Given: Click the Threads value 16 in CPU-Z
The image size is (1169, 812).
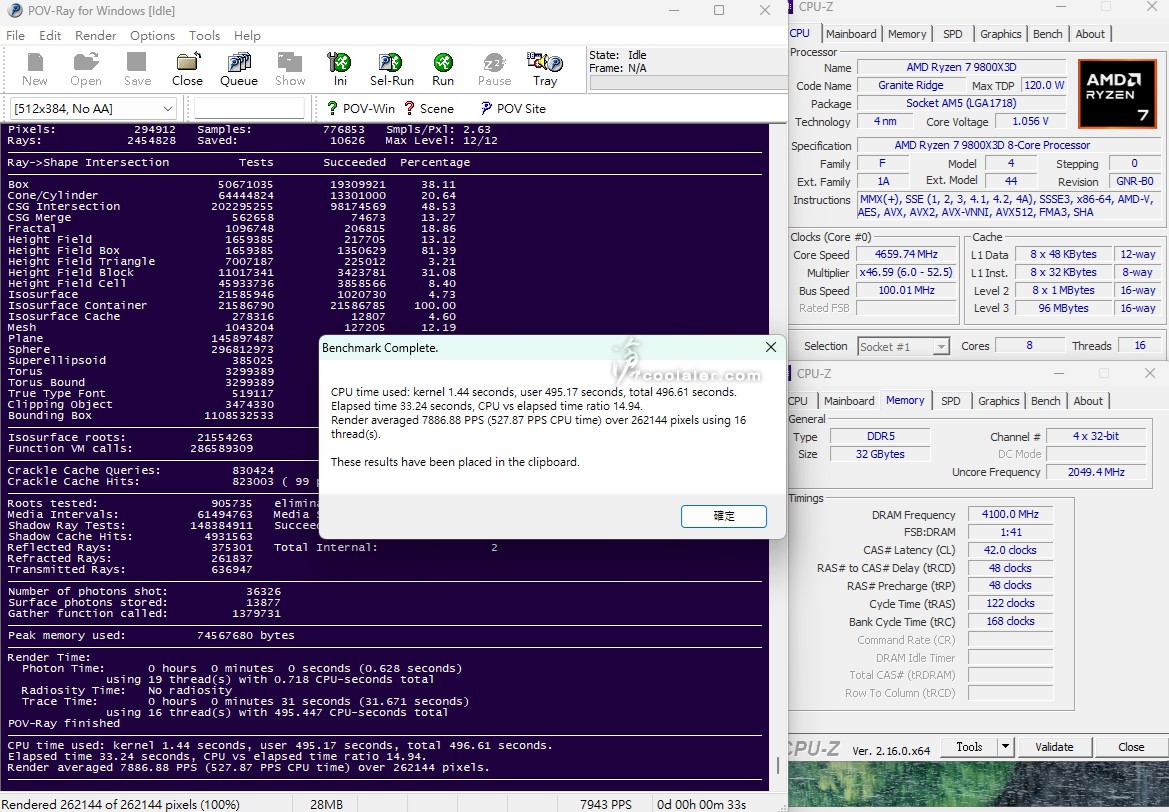Looking at the screenshot, I should coord(1140,346).
